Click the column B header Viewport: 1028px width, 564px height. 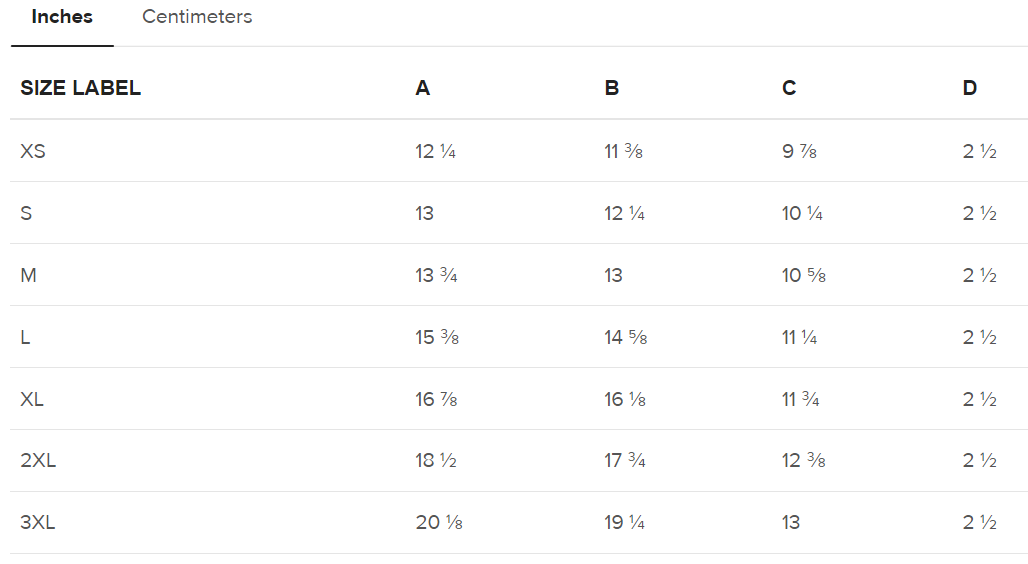tap(612, 88)
